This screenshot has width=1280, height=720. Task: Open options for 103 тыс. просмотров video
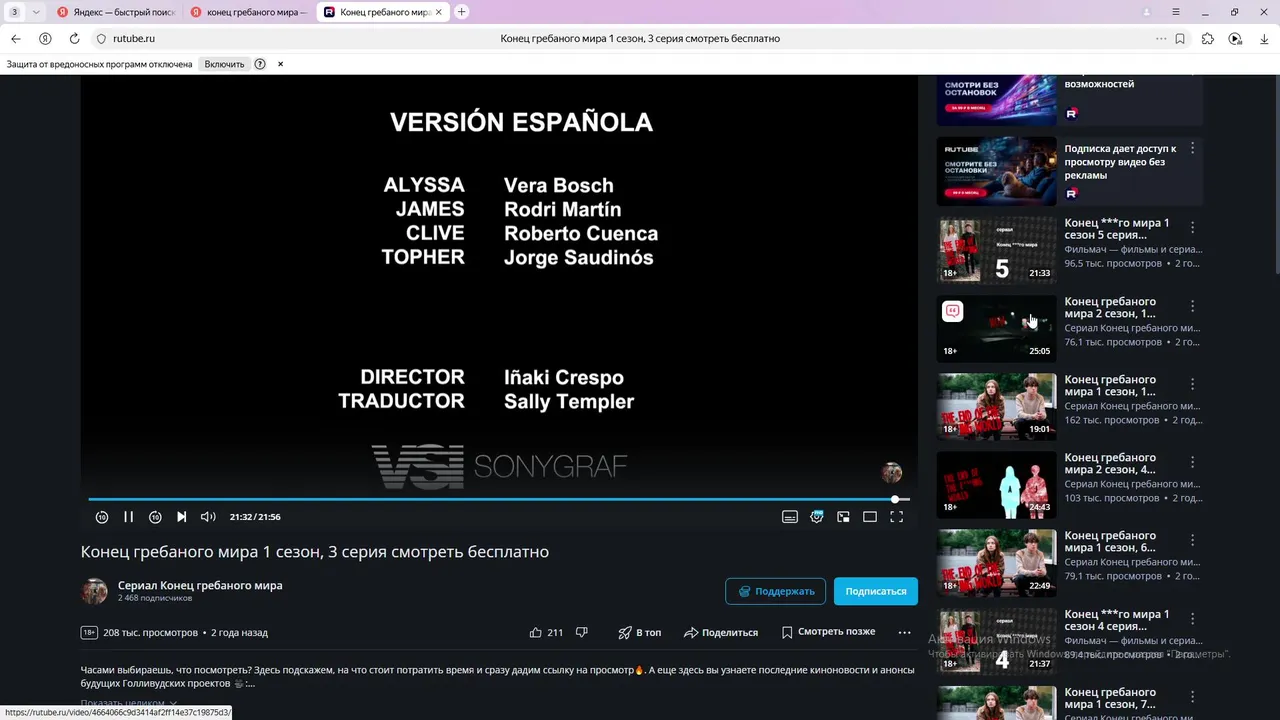point(1192,461)
